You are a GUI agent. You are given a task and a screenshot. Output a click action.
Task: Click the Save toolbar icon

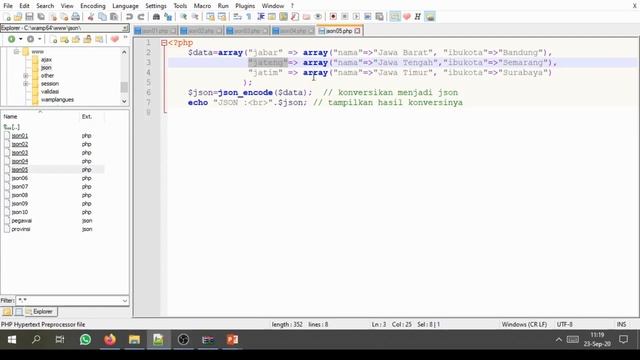(x=29, y=17)
